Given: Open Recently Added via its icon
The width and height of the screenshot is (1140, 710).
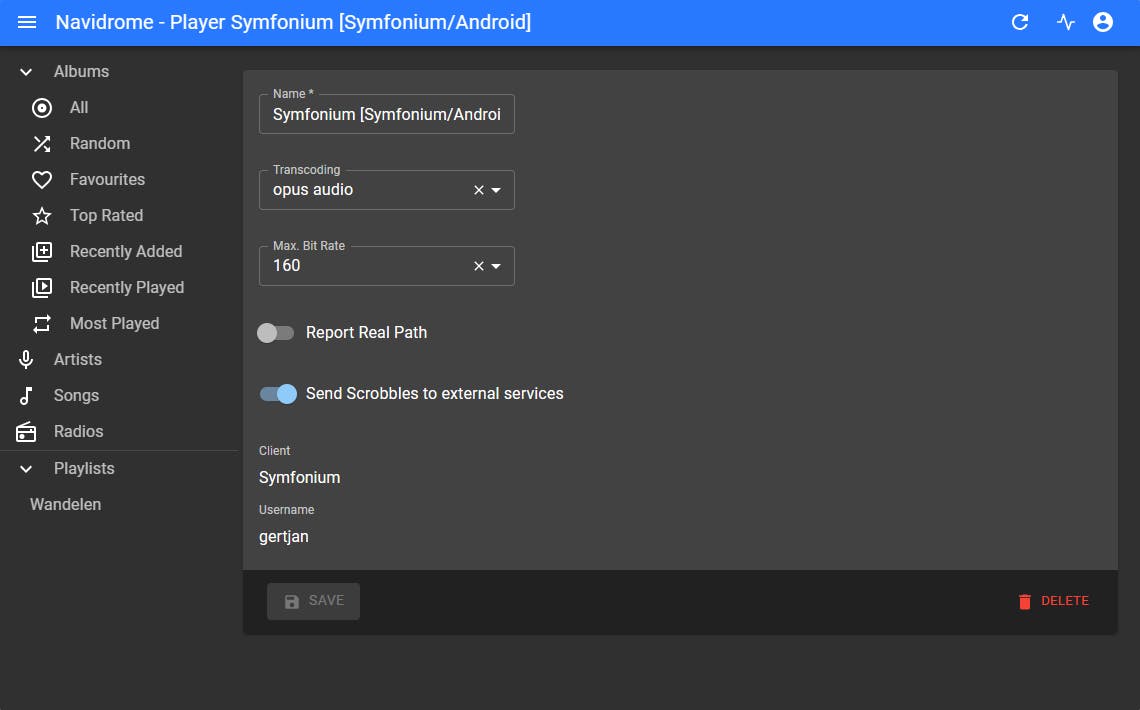Looking at the screenshot, I should pos(41,251).
